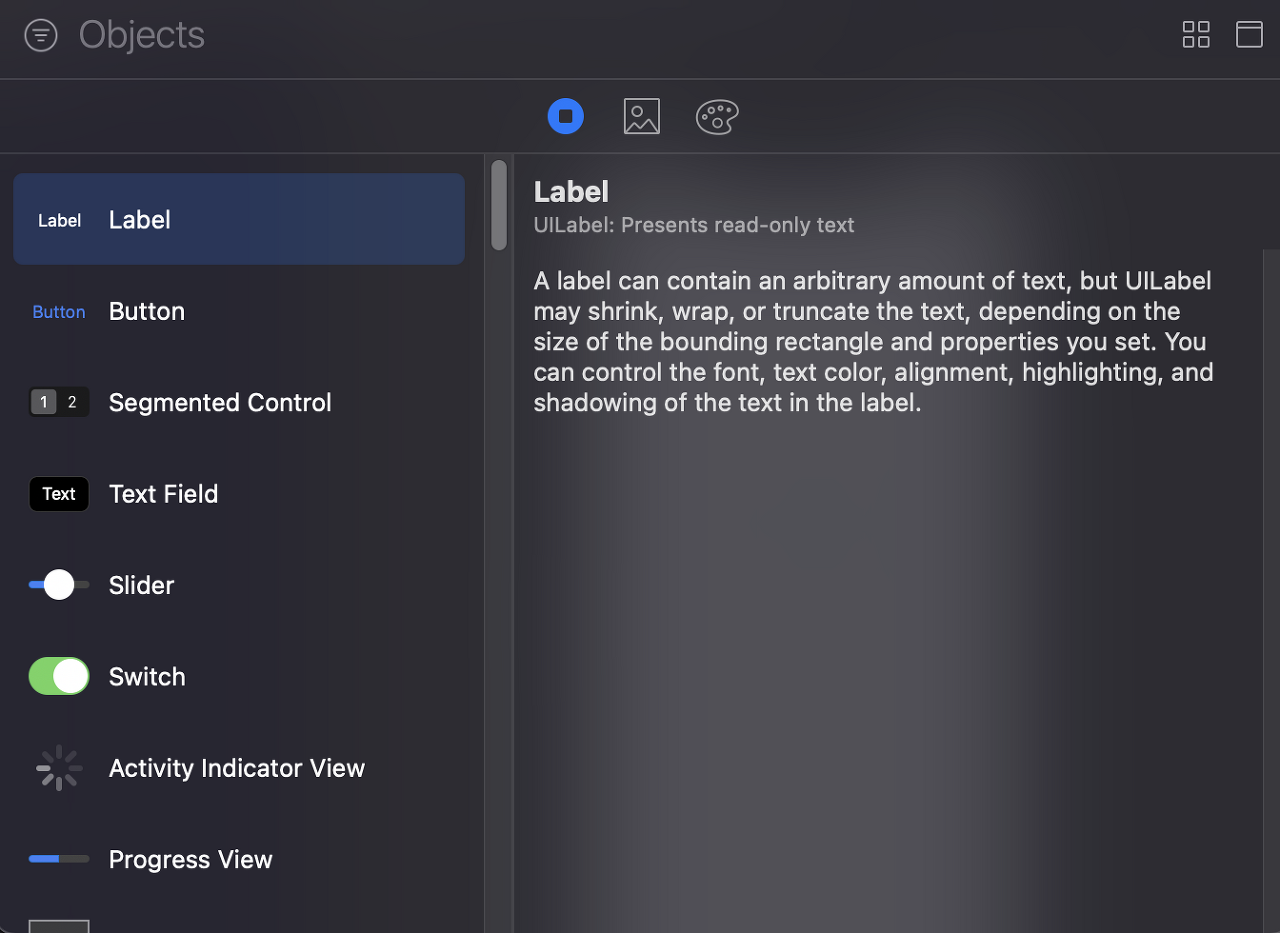Click the label description paragraph
1280x933 pixels.
pyautogui.click(x=874, y=342)
